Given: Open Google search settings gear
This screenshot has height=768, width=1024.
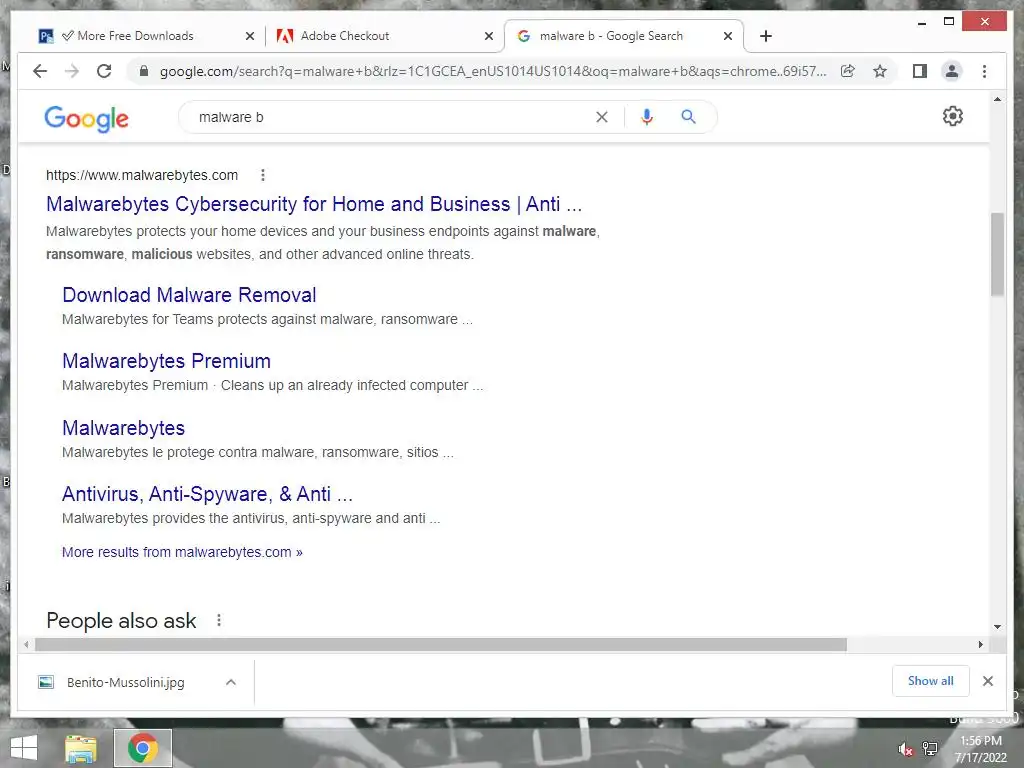Looking at the screenshot, I should (953, 116).
